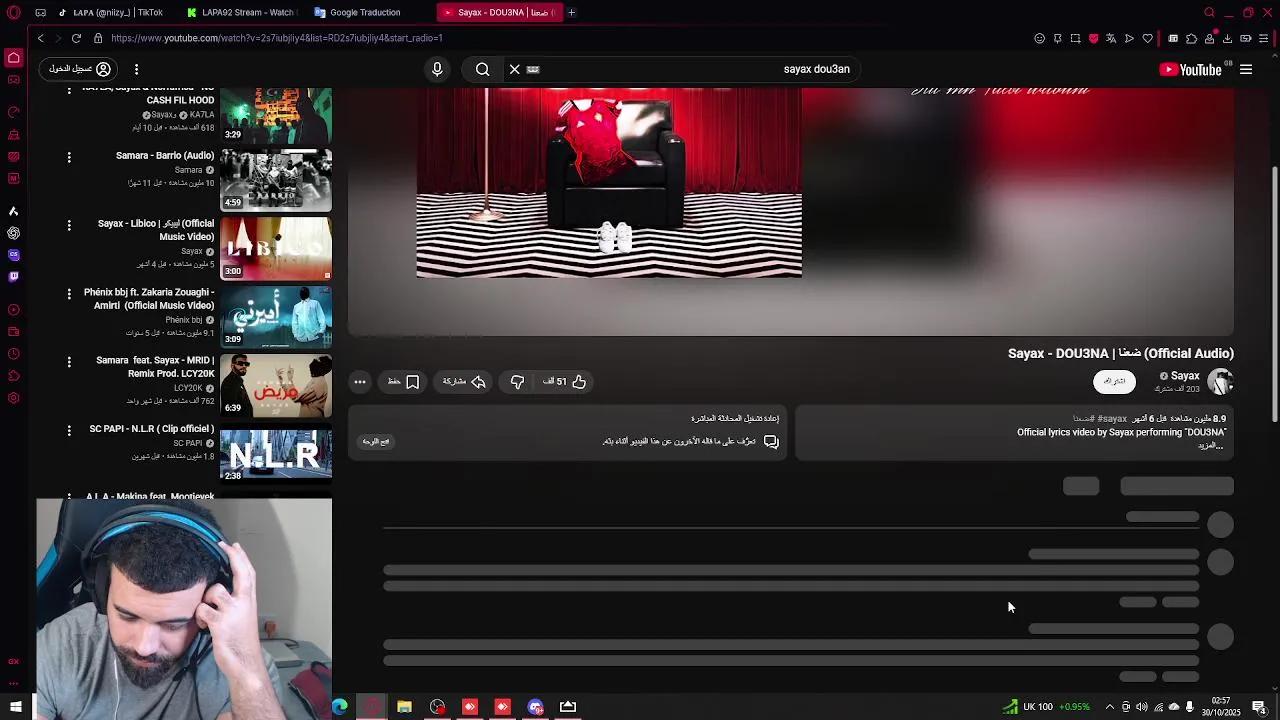Open history clock icon in sidebar
The image size is (1280, 720).
coord(13,354)
